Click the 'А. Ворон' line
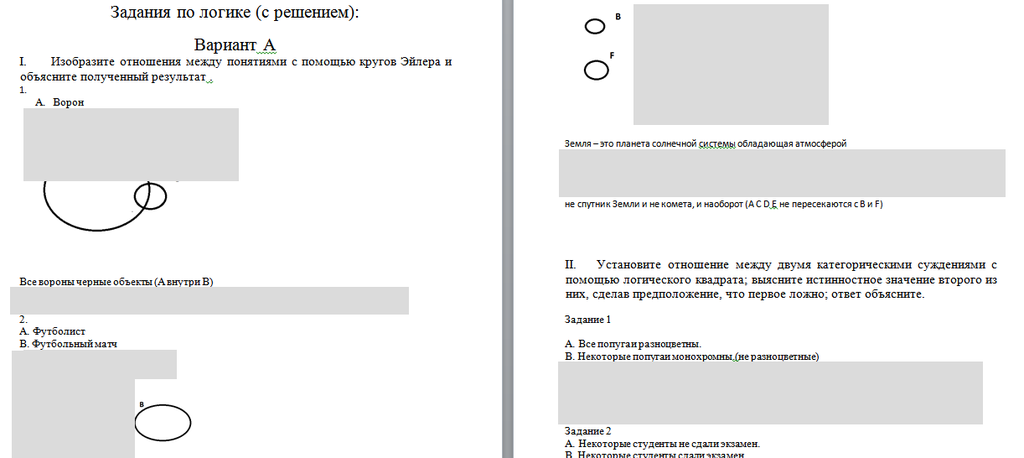The height and width of the screenshot is (458, 1024). tap(61, 102)
